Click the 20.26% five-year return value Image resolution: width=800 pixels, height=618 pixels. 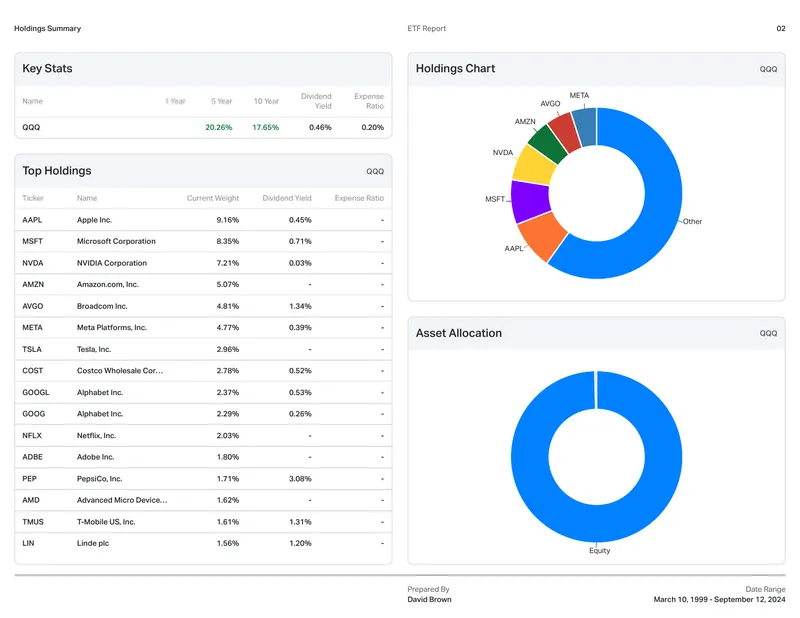coord(219,127)
